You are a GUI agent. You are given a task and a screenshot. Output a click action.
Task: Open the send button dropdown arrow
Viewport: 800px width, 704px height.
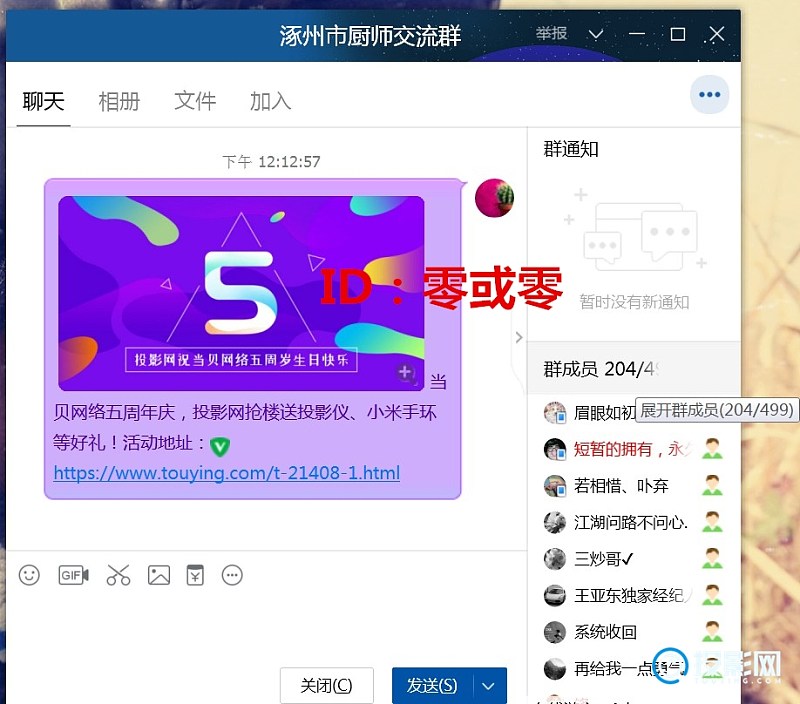pos(489,686)
